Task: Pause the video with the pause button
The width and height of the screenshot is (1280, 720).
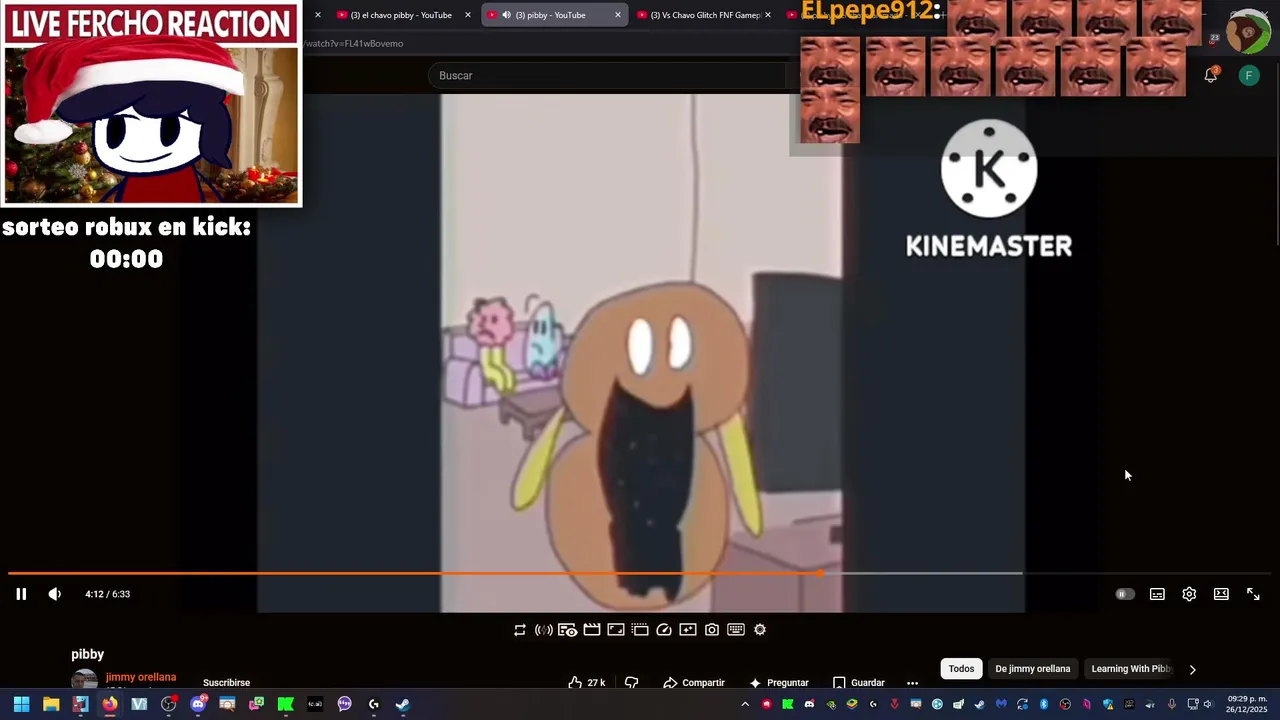Action: pos(21,594)
